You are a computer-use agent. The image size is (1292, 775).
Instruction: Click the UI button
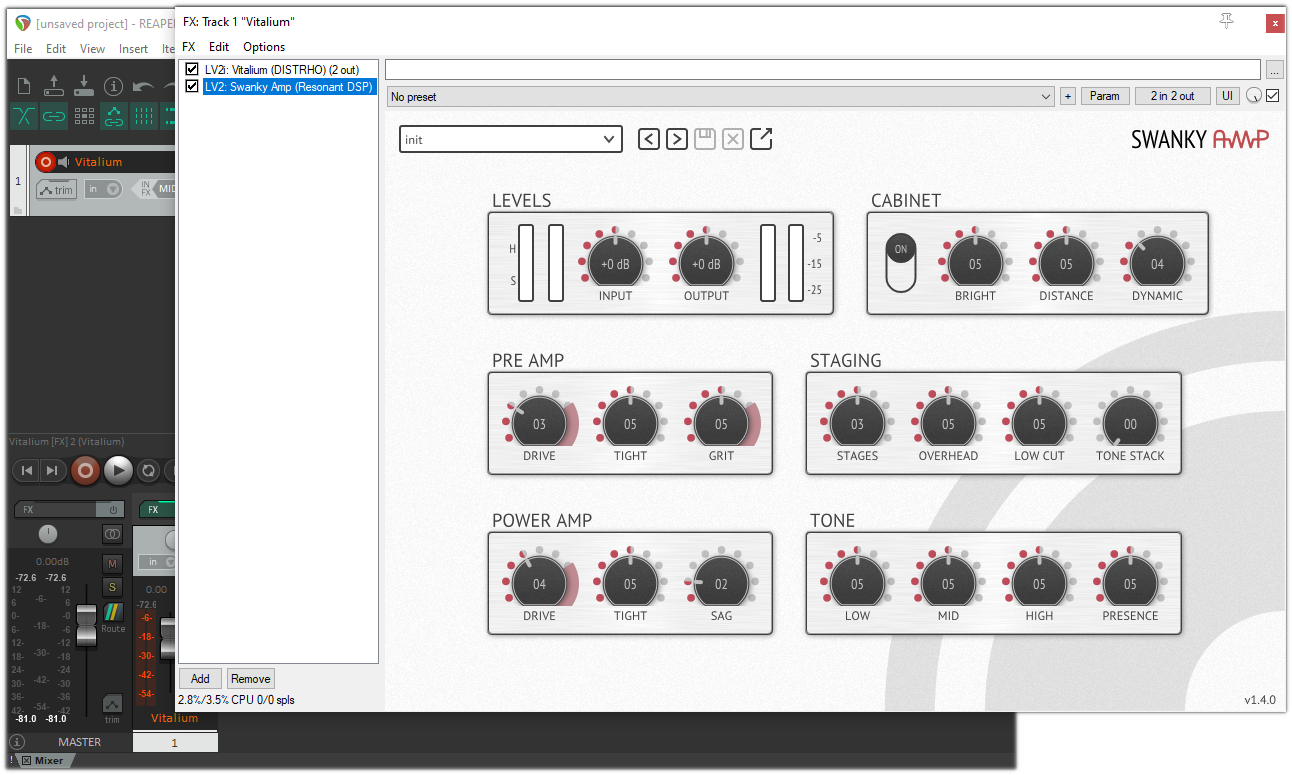[1227, 96]
